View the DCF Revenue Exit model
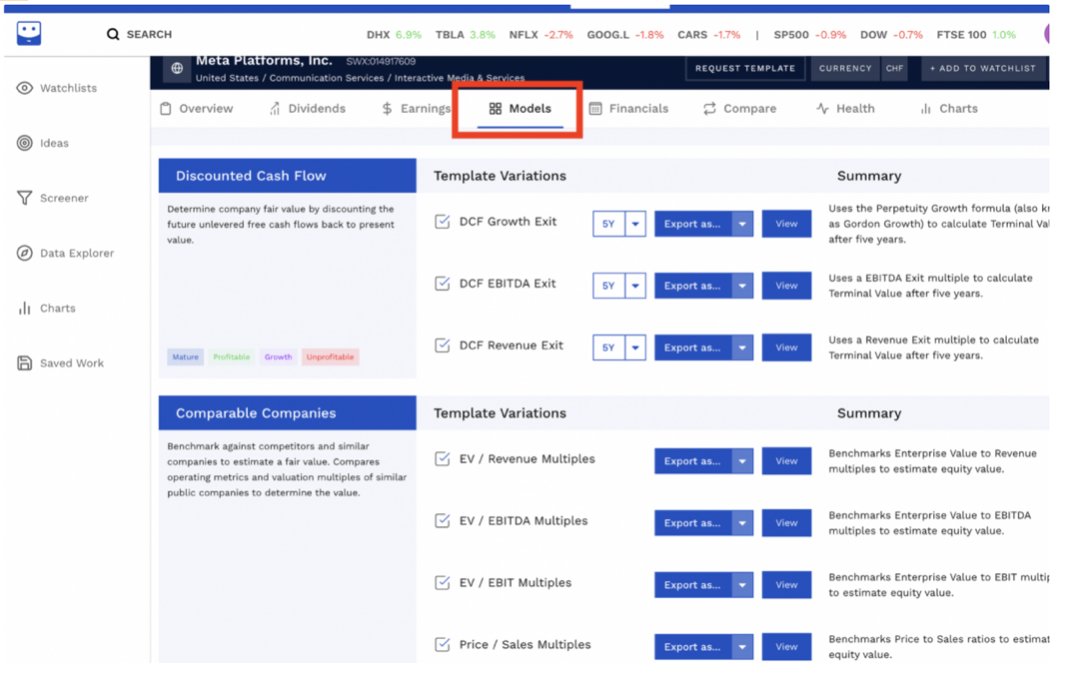This screenshot has height=678, width=1078. pos(786,347)
